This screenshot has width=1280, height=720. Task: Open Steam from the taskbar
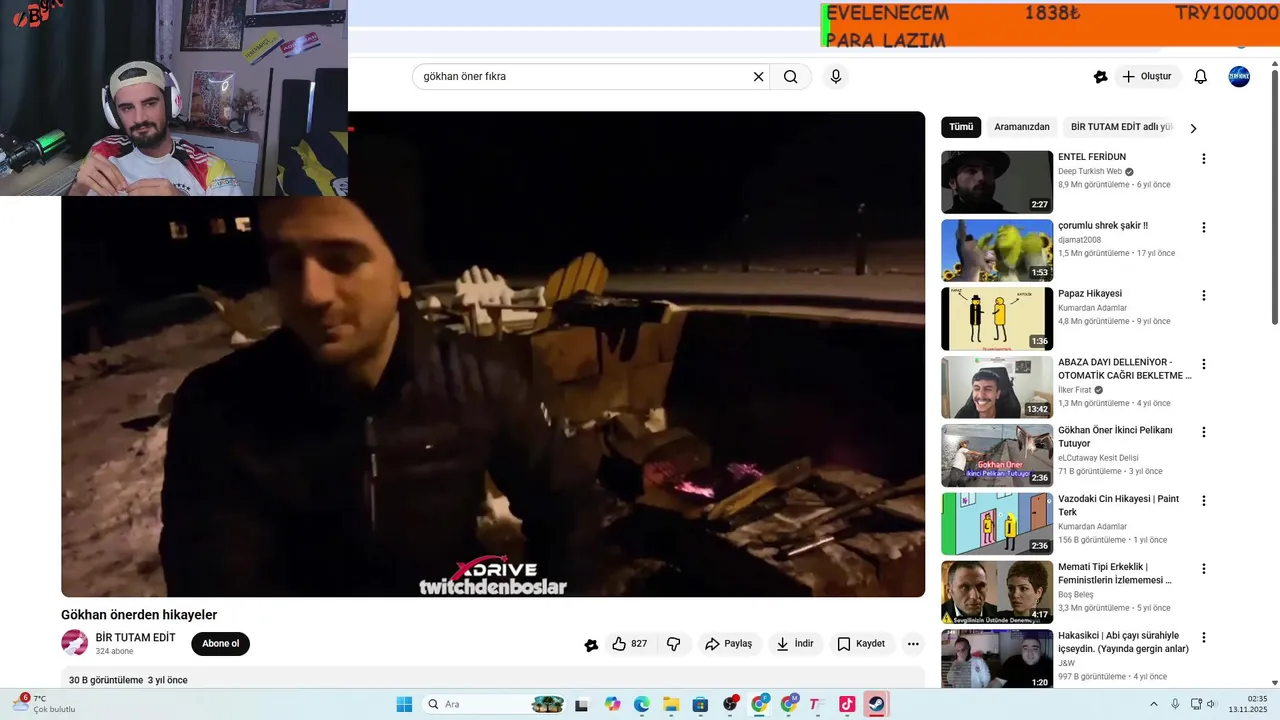point(876,704)
